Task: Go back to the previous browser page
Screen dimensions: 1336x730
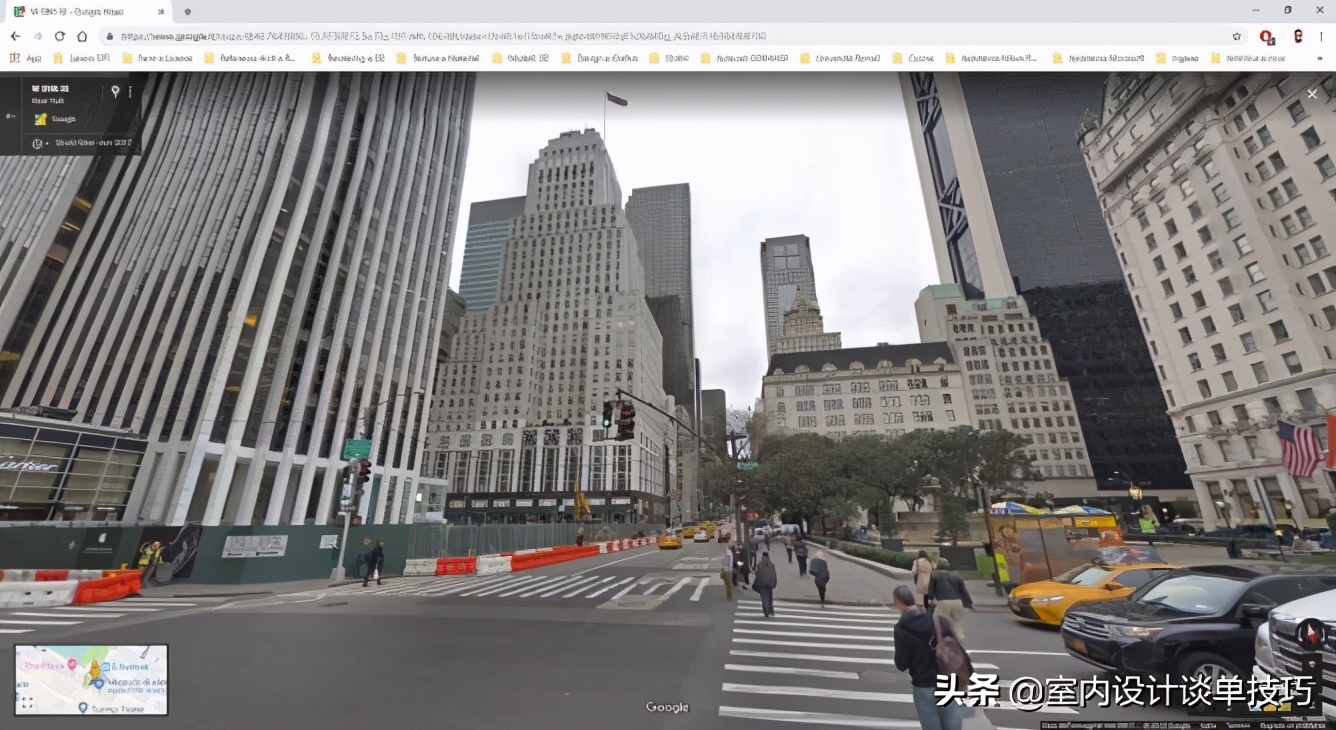Action: 15,36
